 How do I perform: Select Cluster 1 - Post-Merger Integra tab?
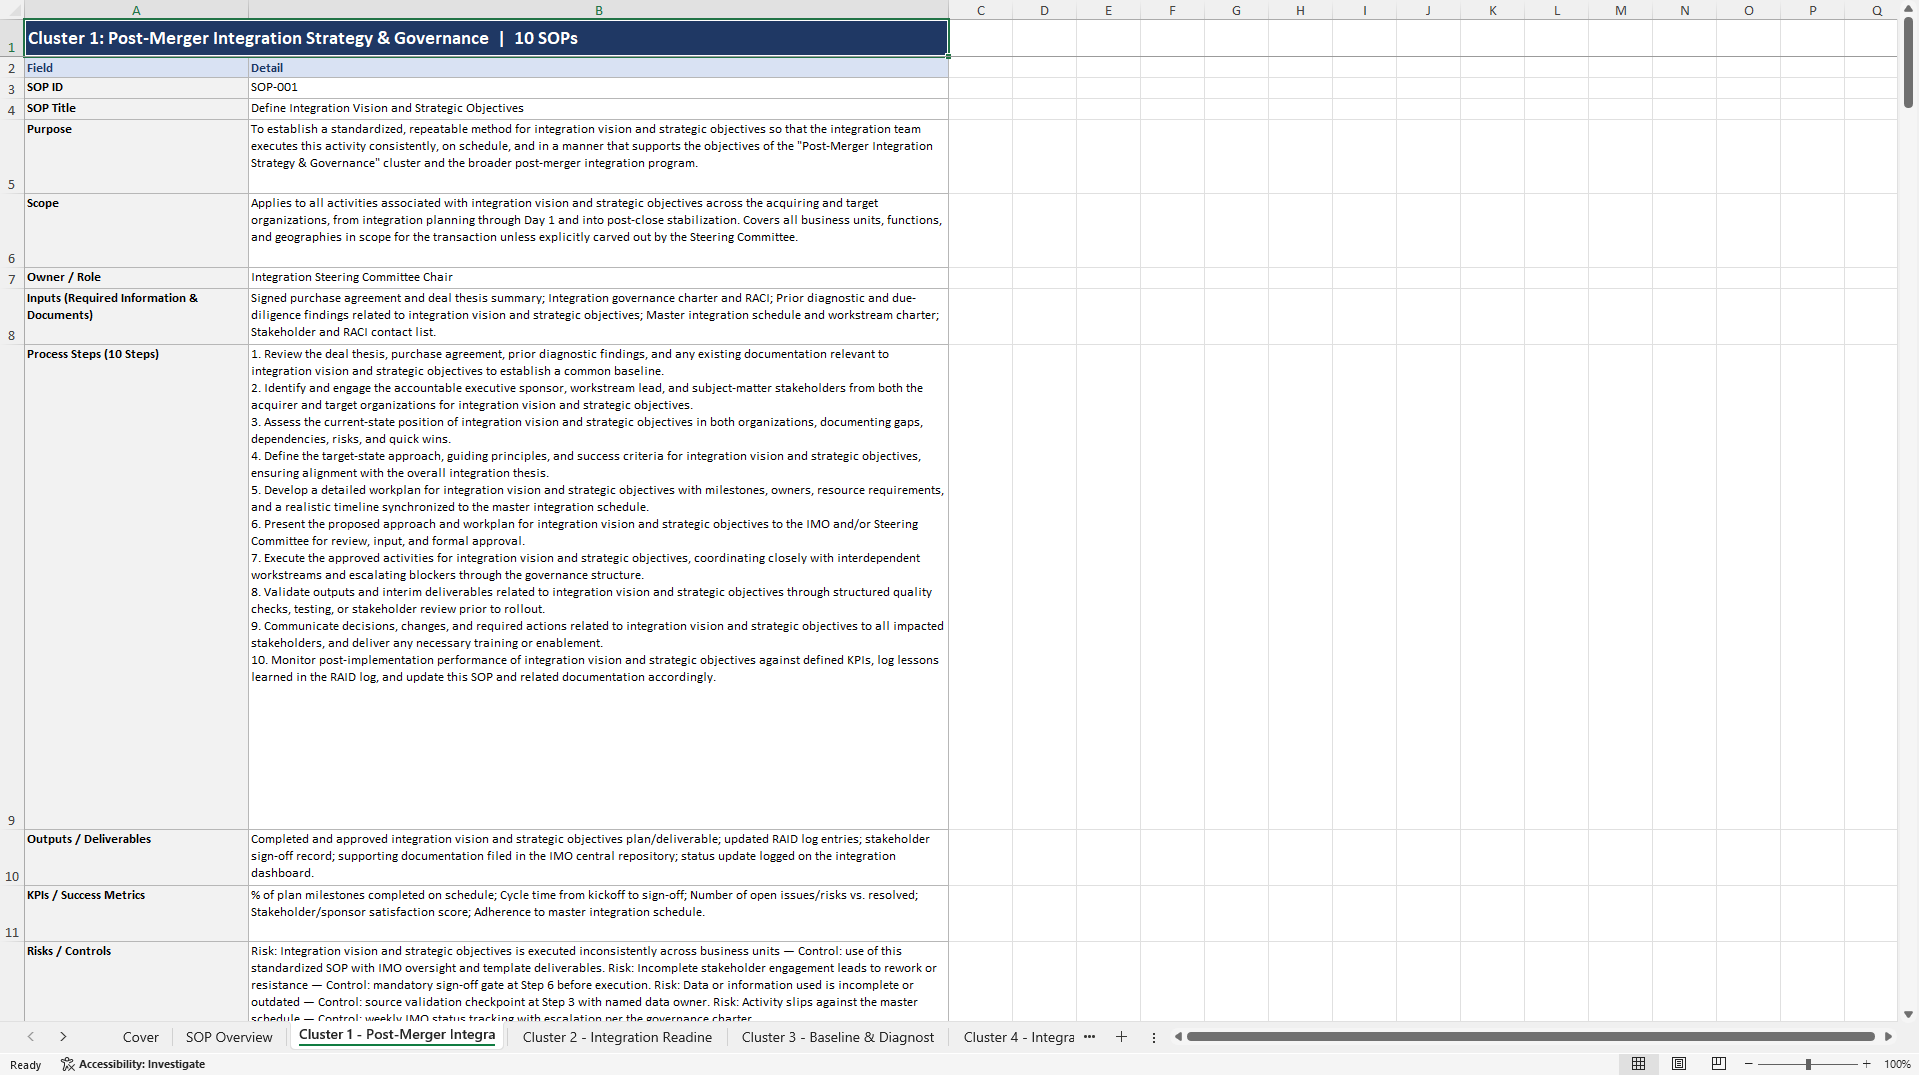pos(397,1035)
